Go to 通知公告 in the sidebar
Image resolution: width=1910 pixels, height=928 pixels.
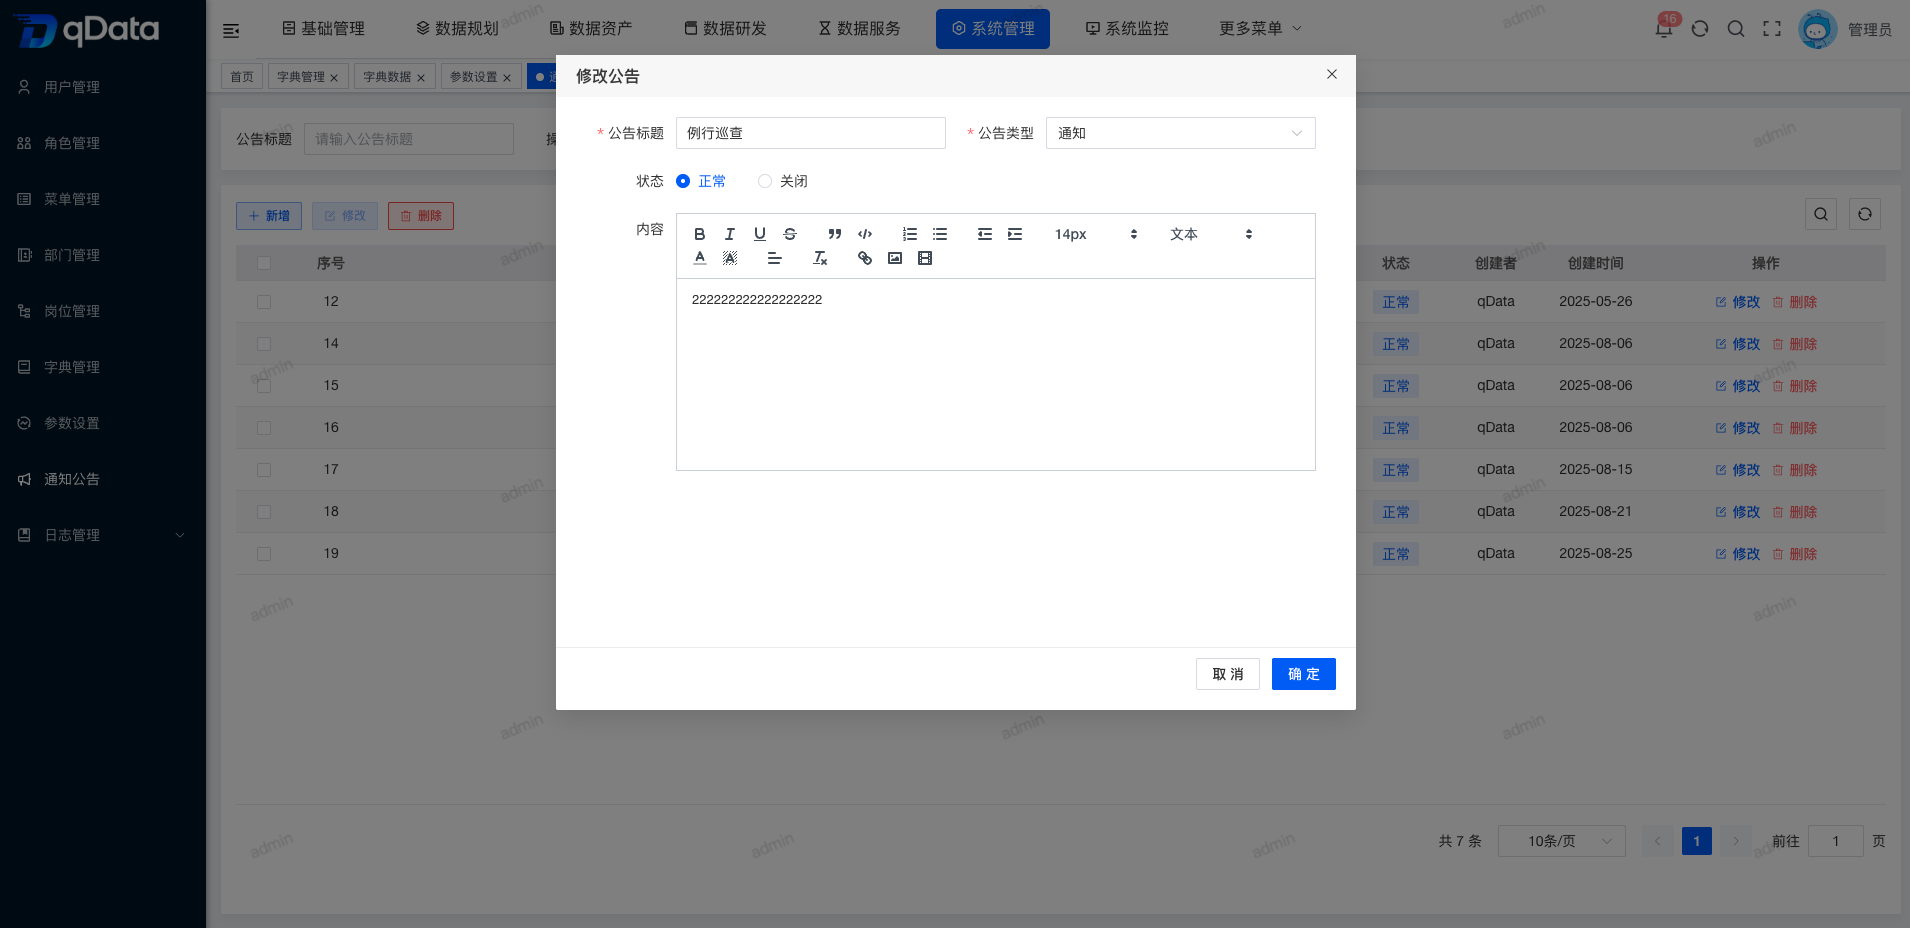[x=103, y=479]
